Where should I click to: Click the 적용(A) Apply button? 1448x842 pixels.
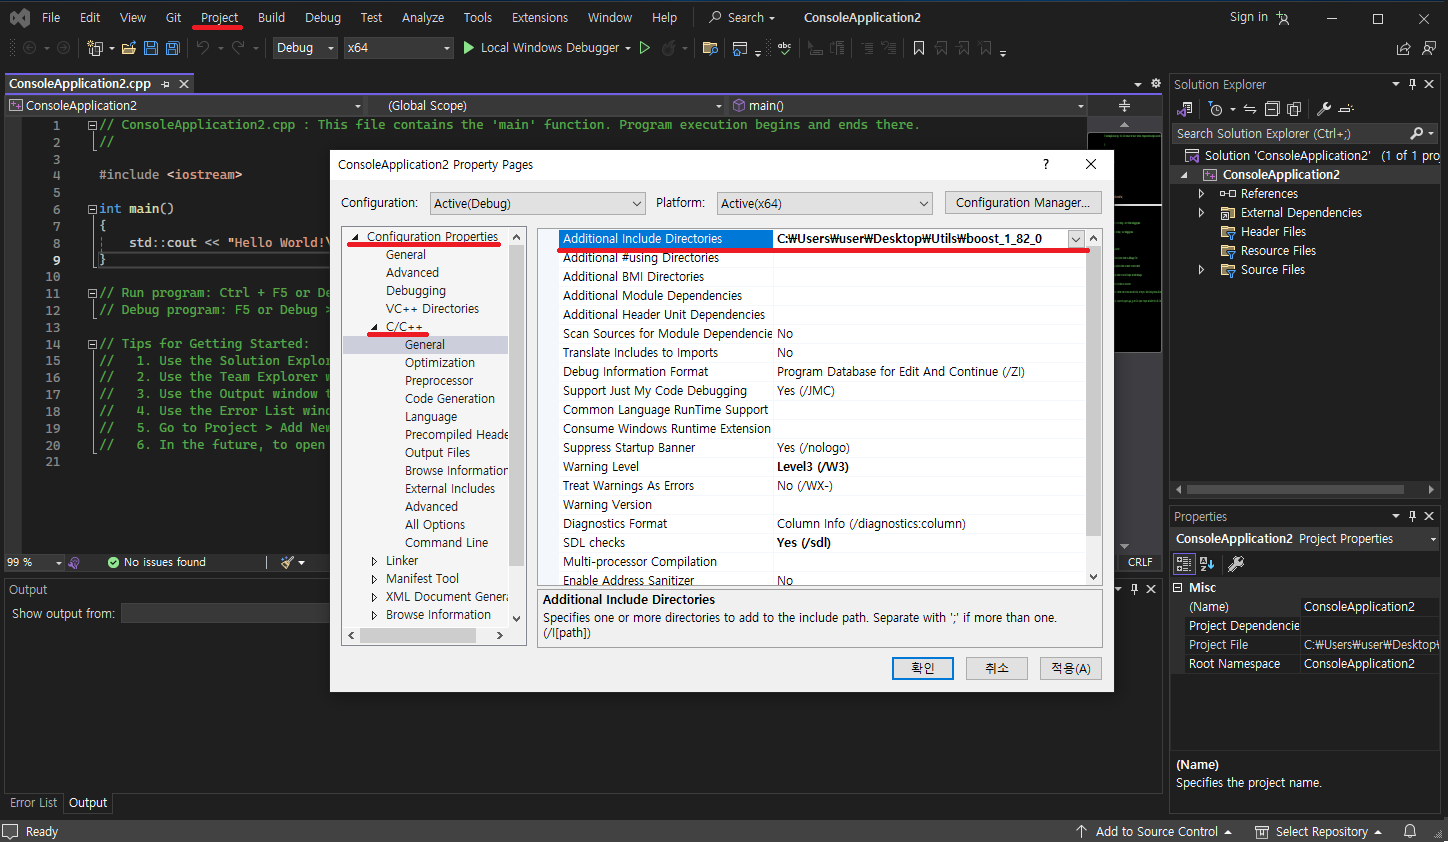tap(1071, 668)
